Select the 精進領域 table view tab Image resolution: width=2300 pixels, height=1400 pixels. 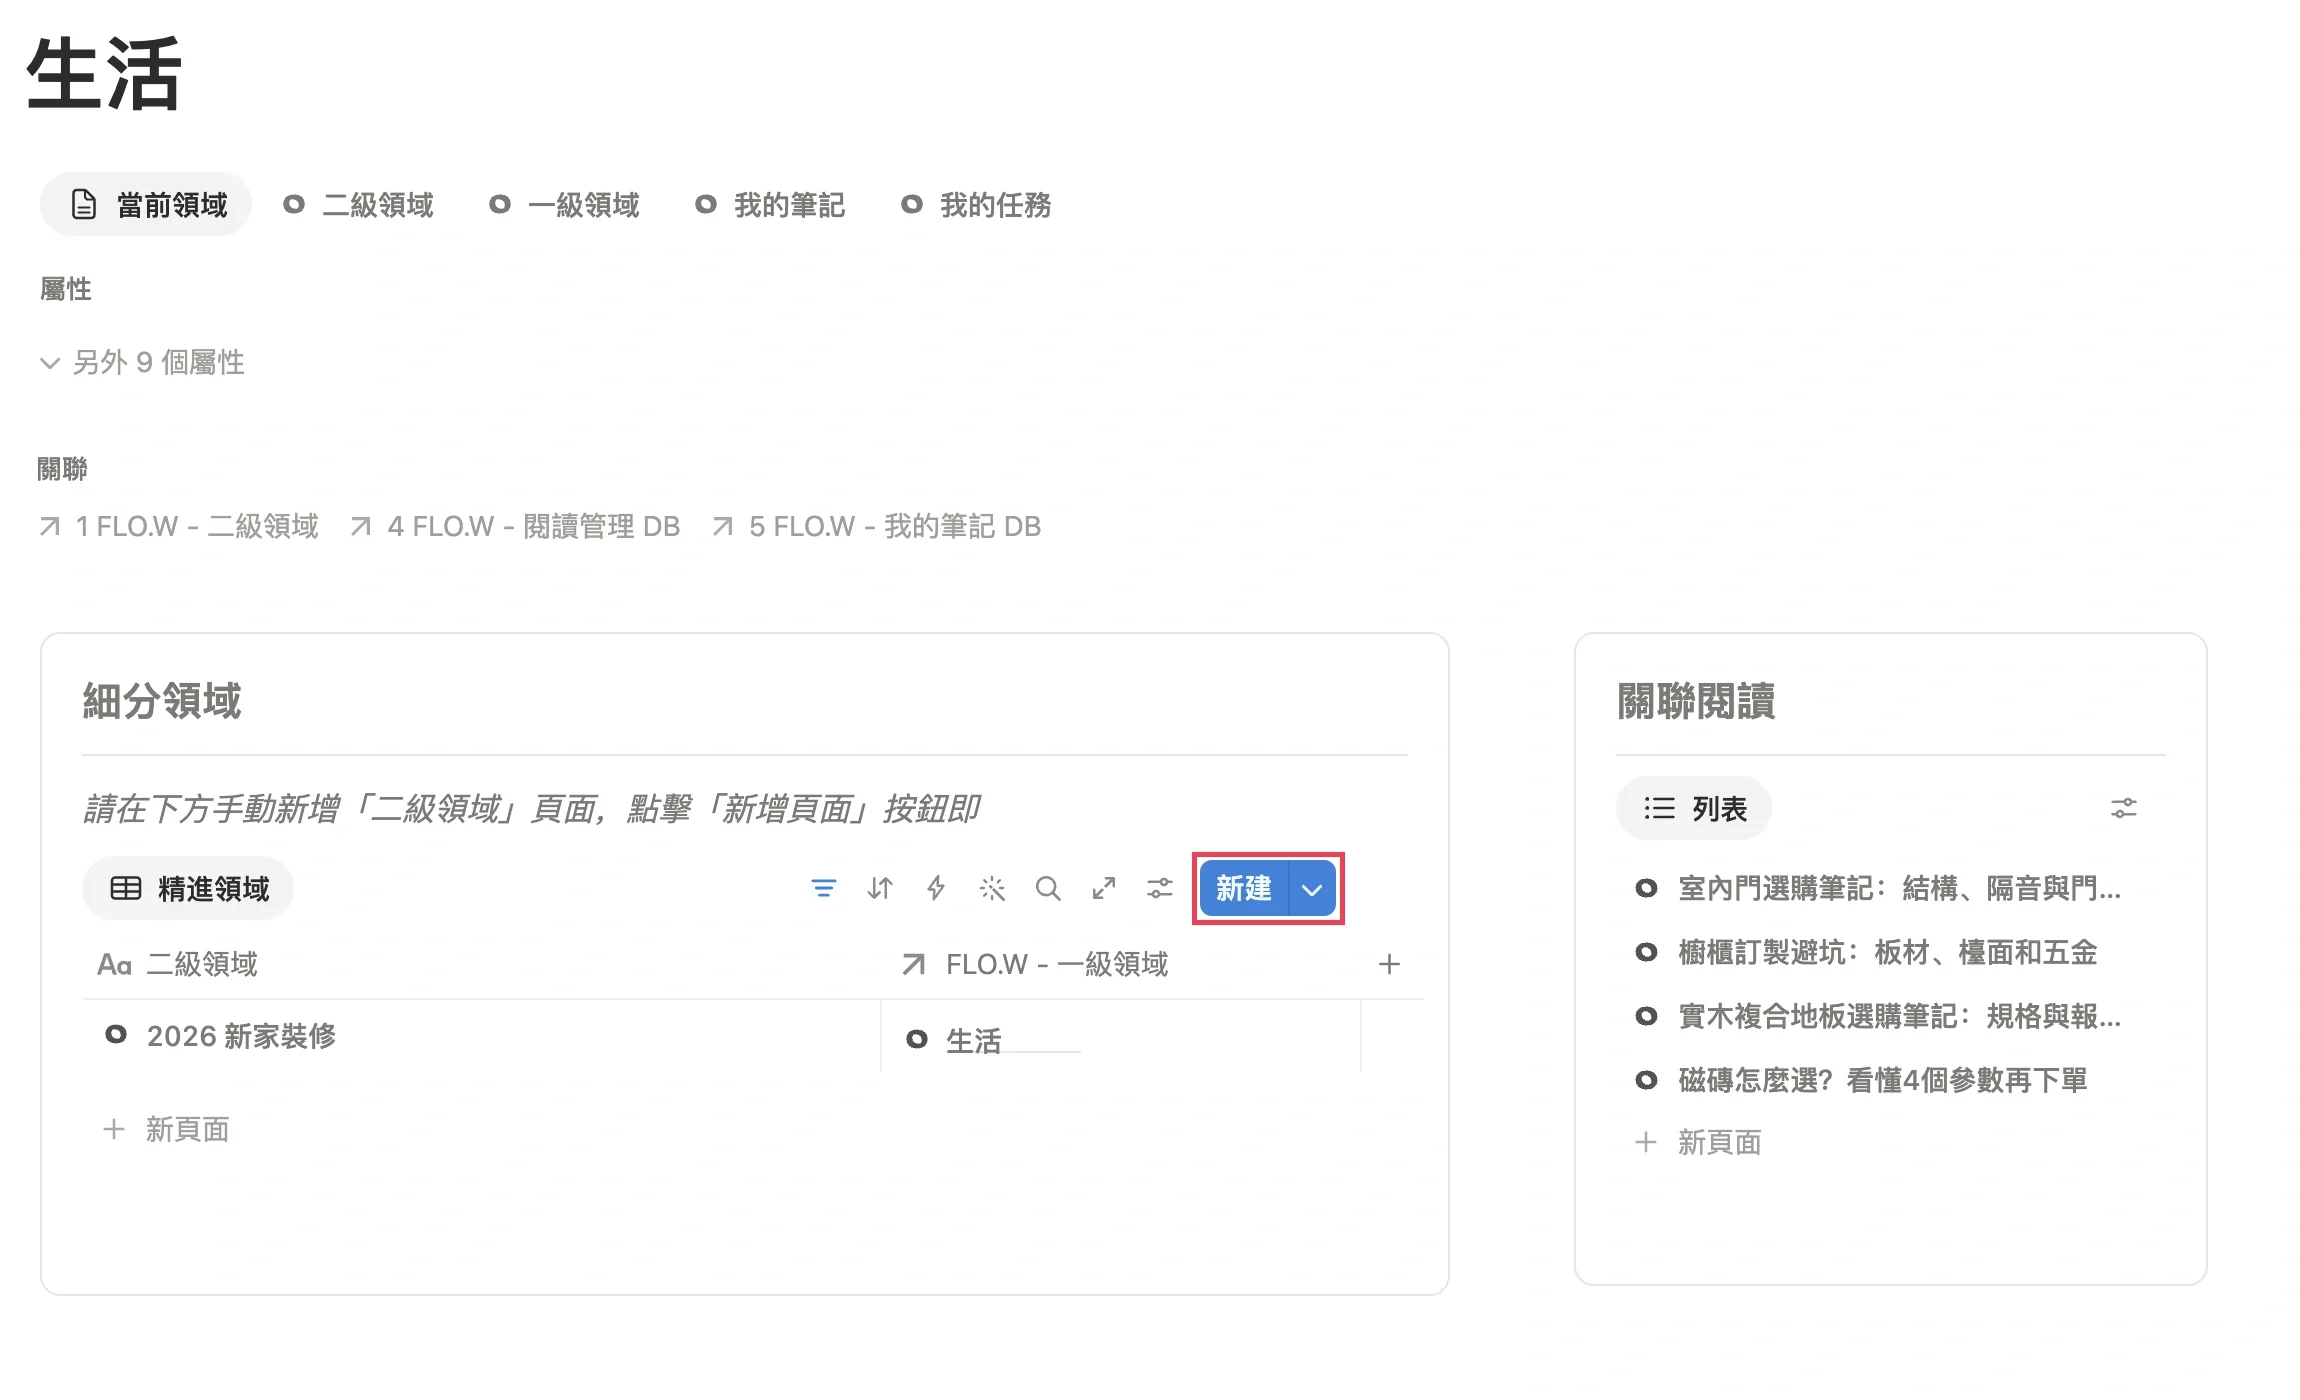(x=188, y=888)
